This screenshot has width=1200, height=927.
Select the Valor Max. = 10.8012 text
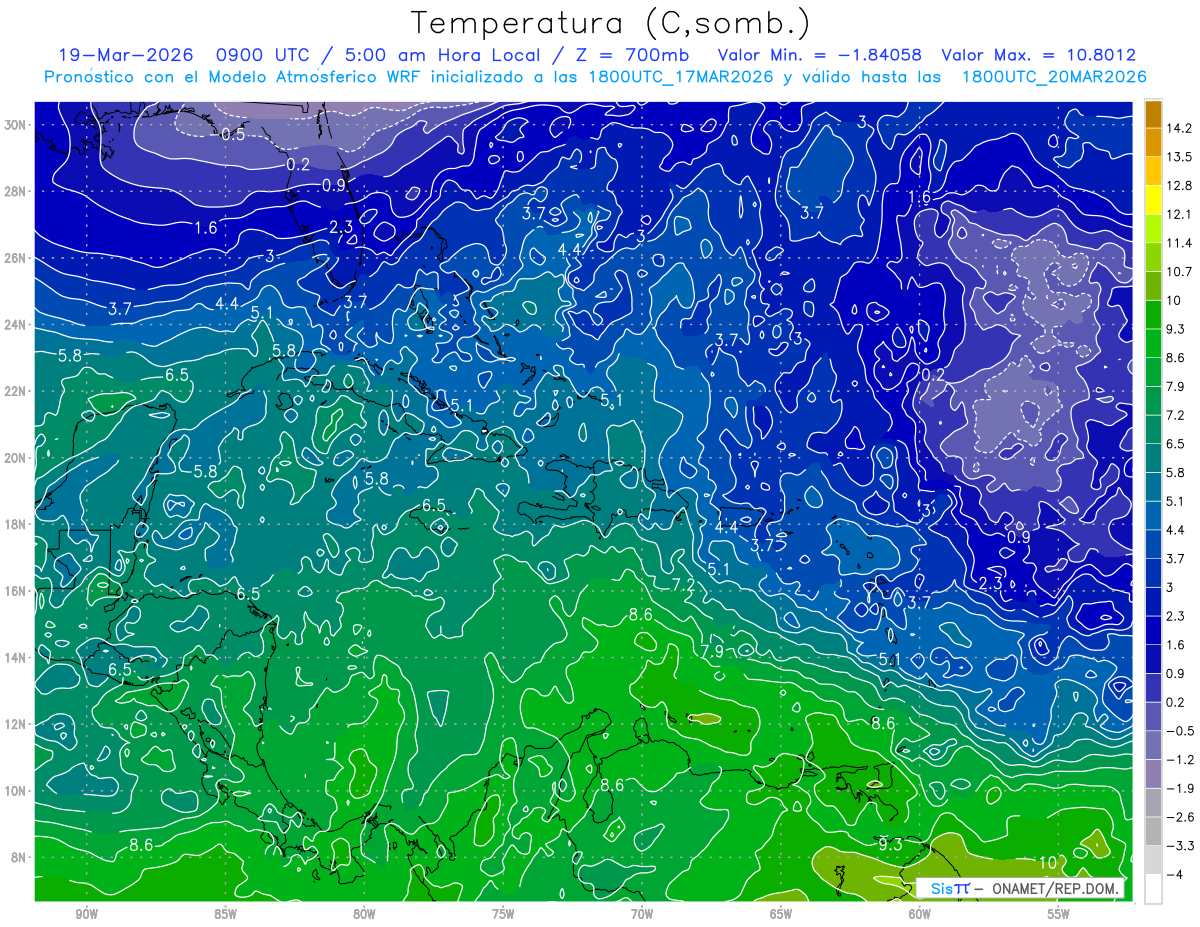click(1039, 55)
